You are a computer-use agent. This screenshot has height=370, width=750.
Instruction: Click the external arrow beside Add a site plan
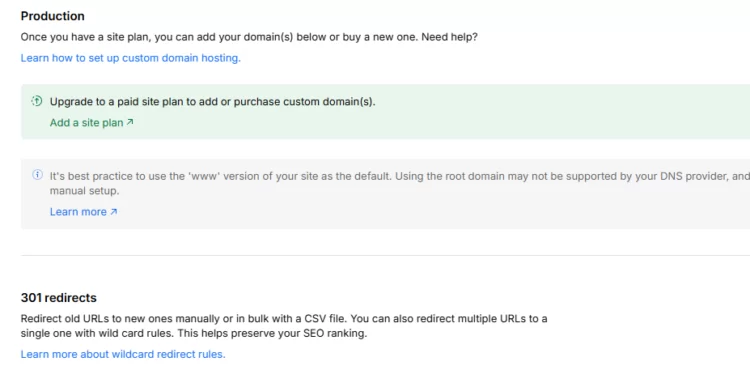coord(130,122)
